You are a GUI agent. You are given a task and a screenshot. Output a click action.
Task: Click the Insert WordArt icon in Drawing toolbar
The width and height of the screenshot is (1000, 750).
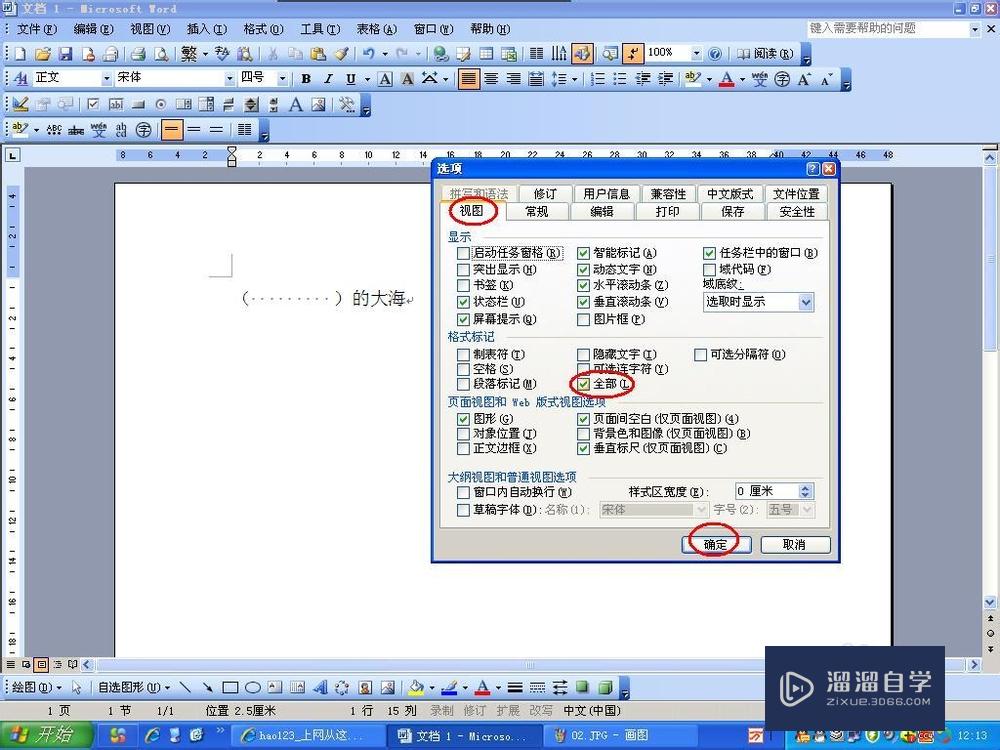click(320, 688)
